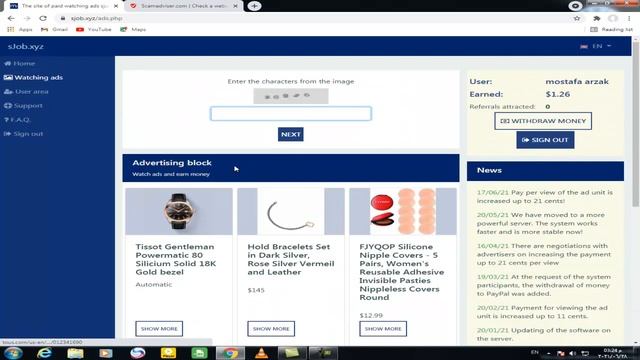Open F.A.Q. in sidebar

[18, 120]
